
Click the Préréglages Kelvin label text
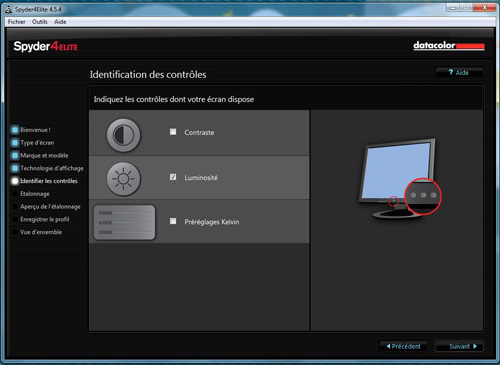coord(212,222)
